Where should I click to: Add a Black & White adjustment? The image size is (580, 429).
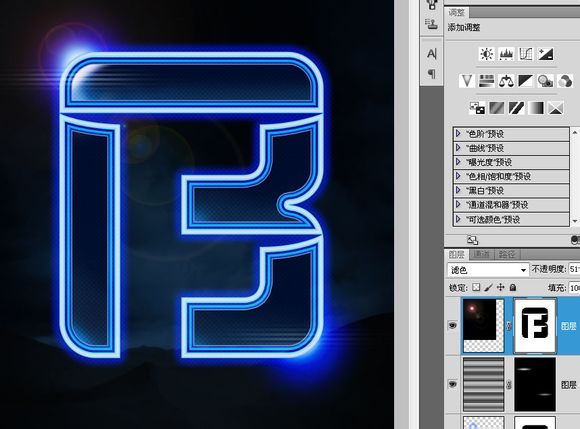(526, 81)
